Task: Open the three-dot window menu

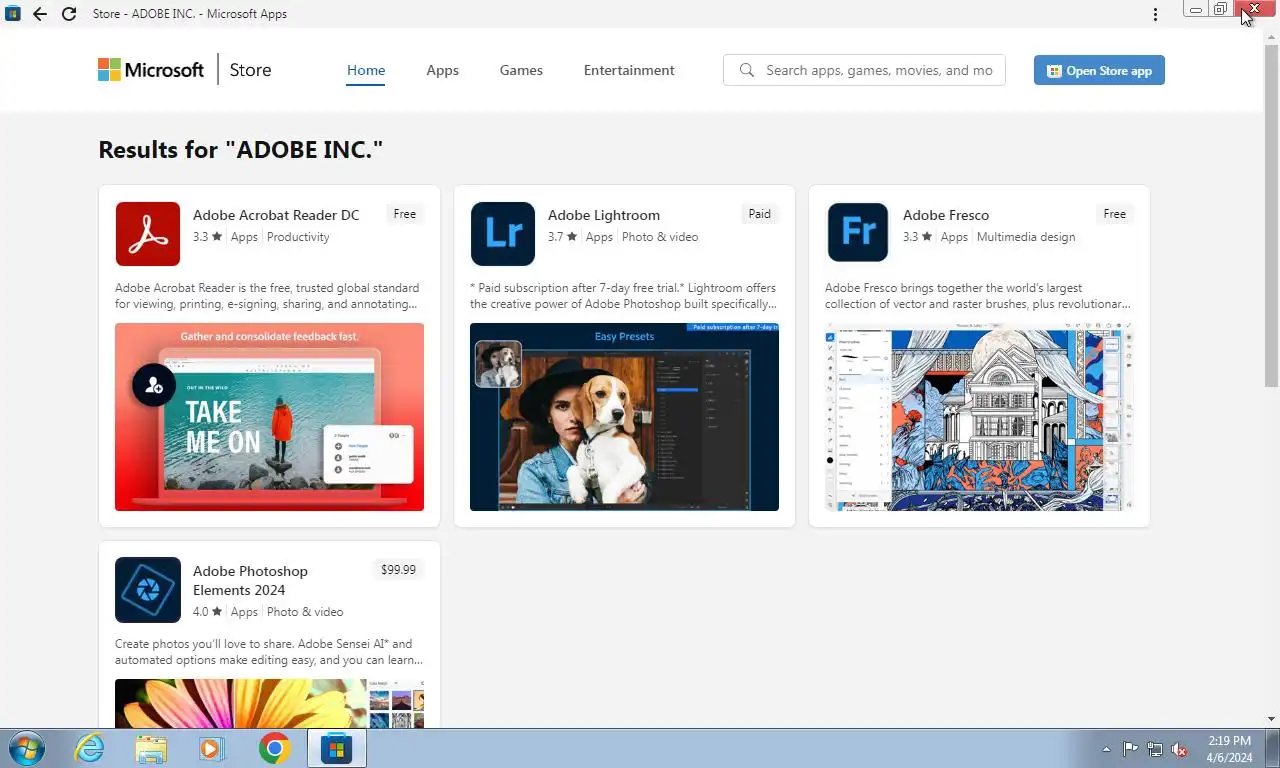Action: 1155,14
